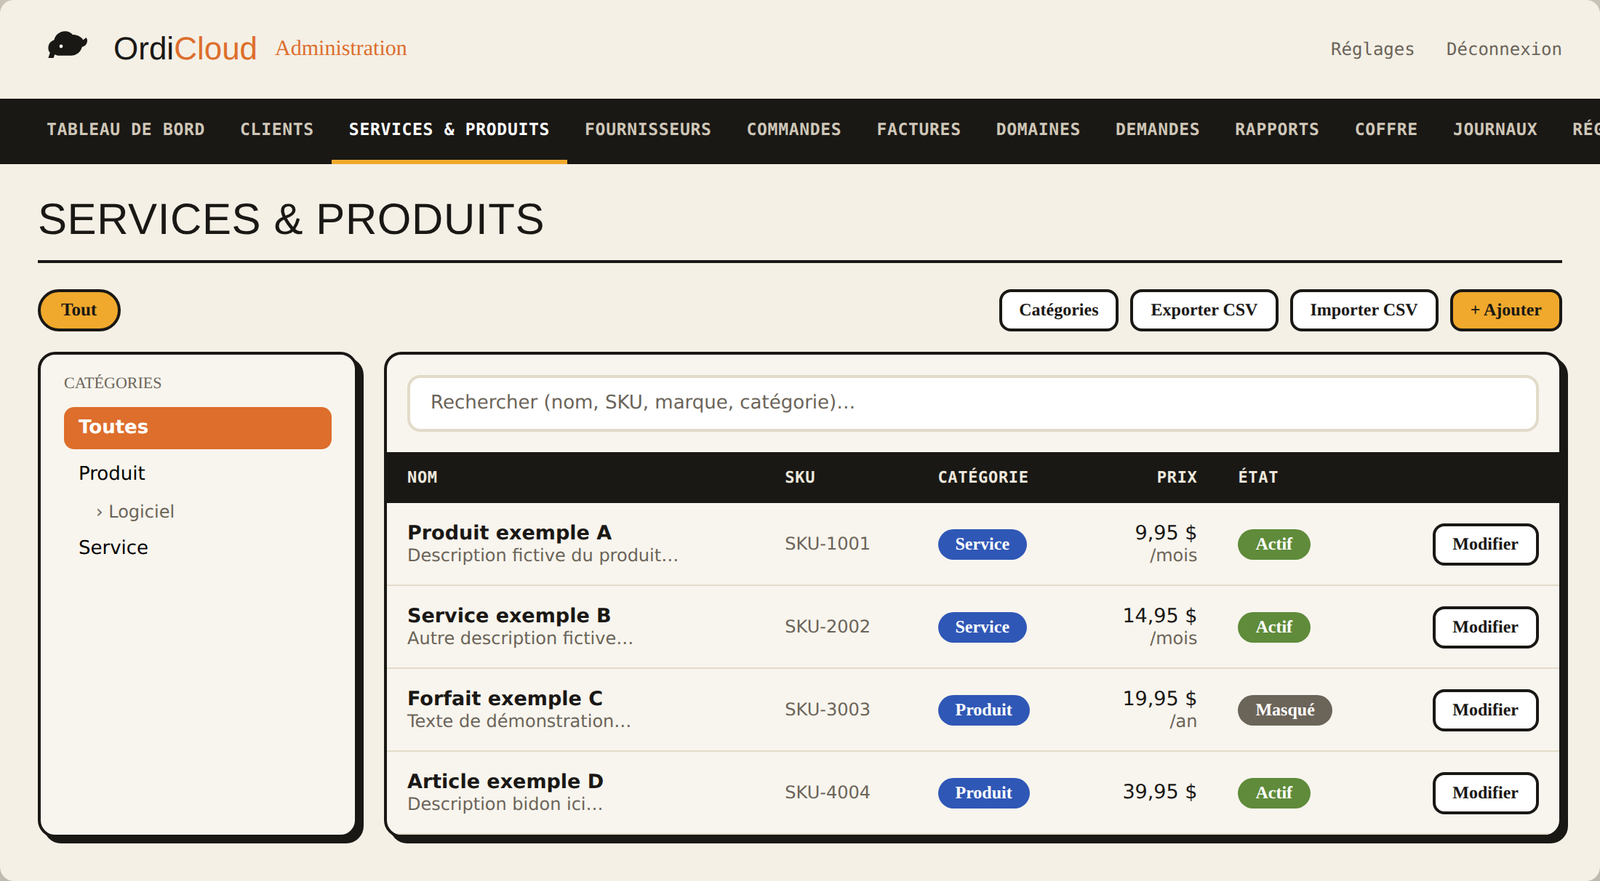Screen dimensions: 1600x881
Task: Open the Catégories button
Action: click(1059, 310)
